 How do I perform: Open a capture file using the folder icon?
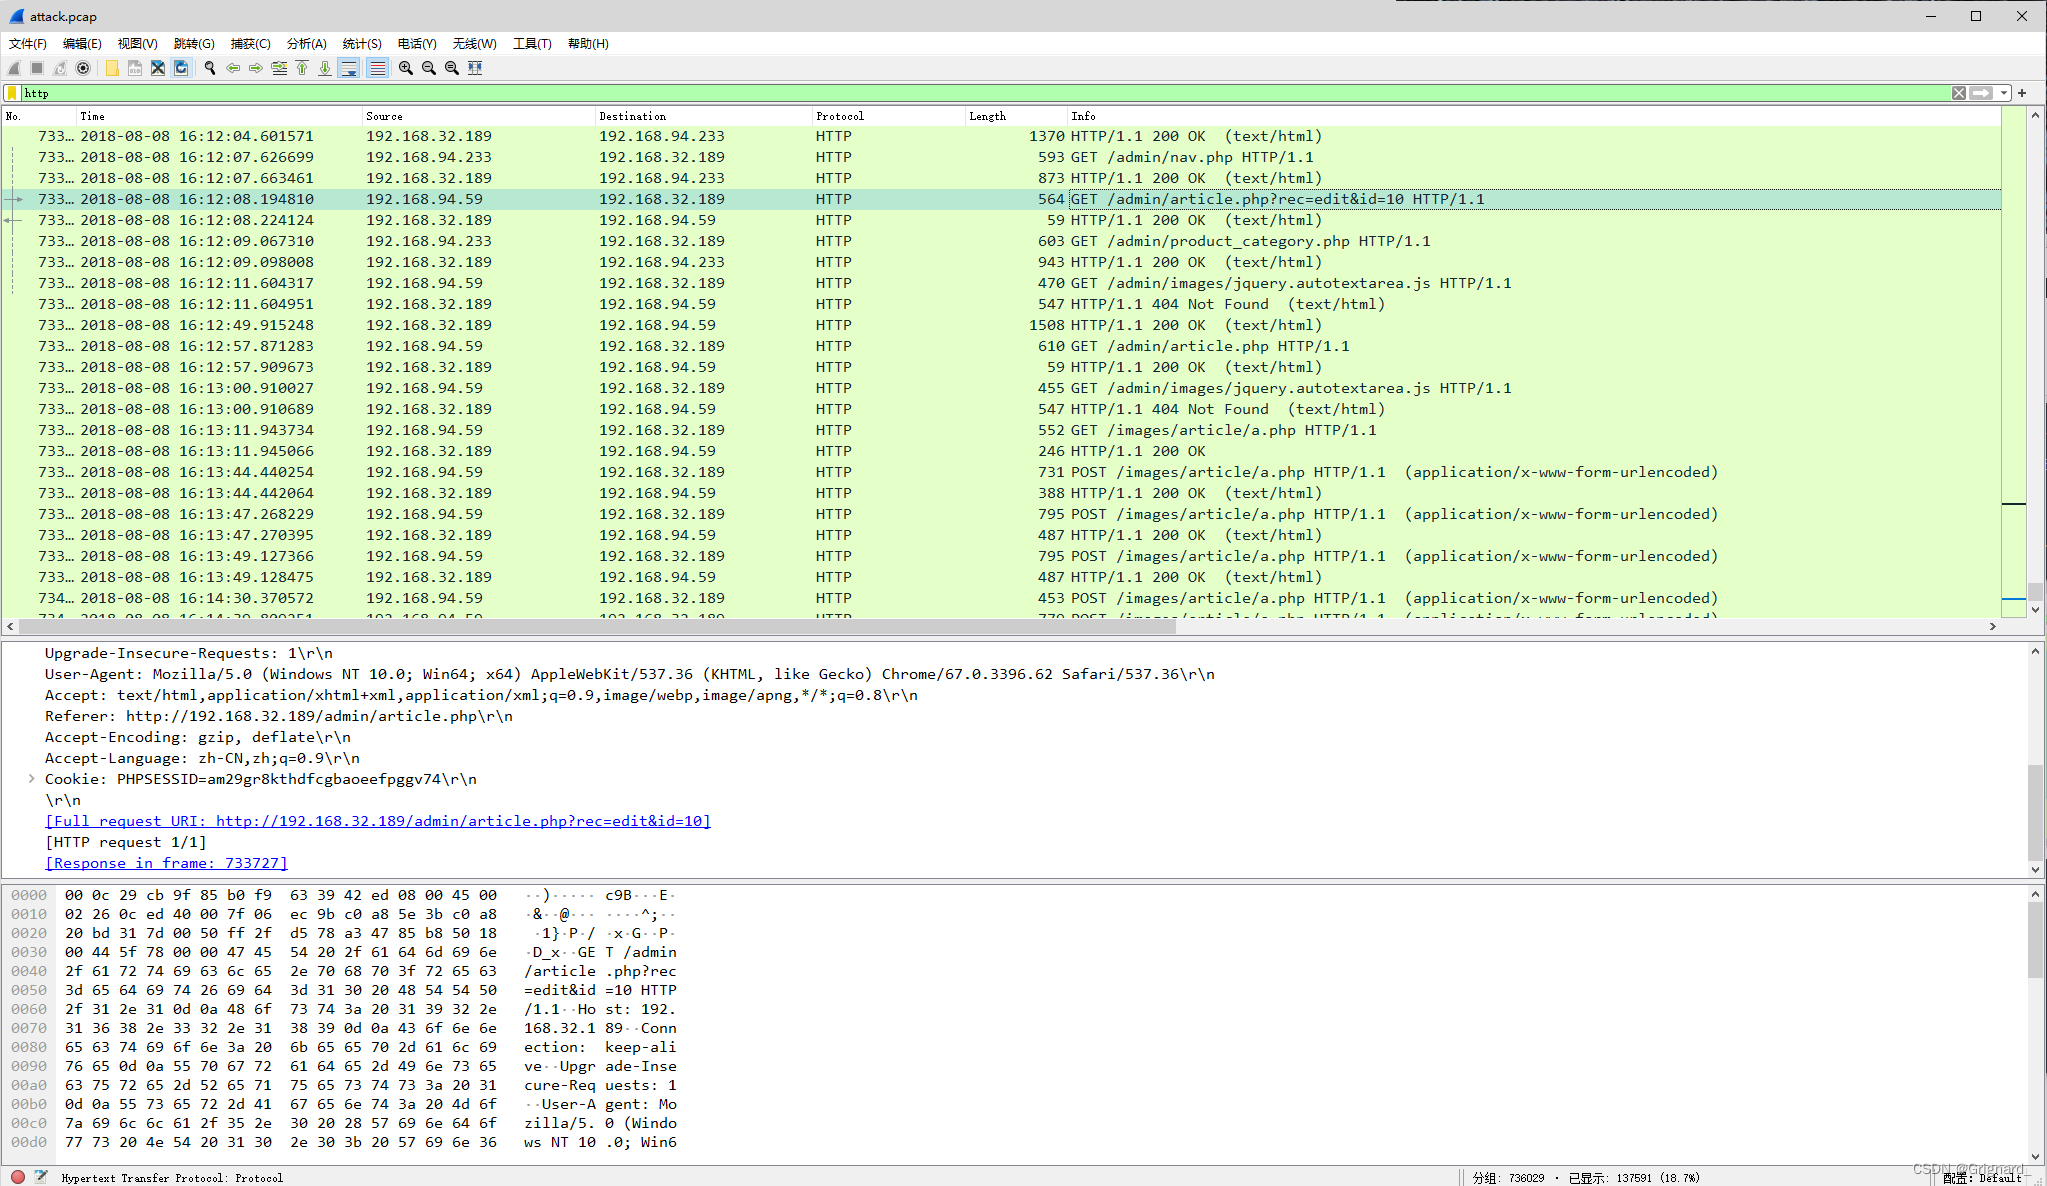click(x=112, y=68)
